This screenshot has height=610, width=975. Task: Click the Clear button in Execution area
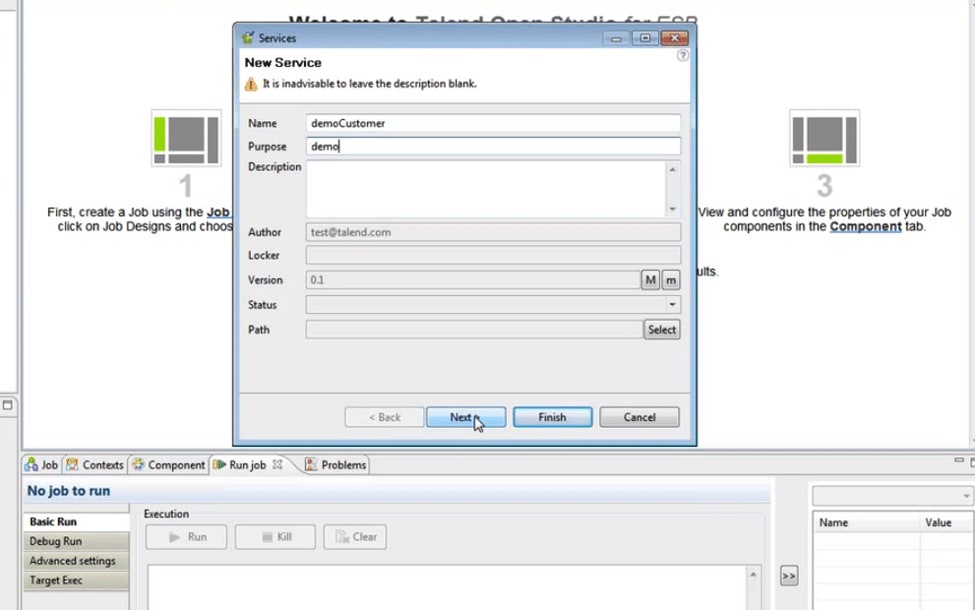355,537
